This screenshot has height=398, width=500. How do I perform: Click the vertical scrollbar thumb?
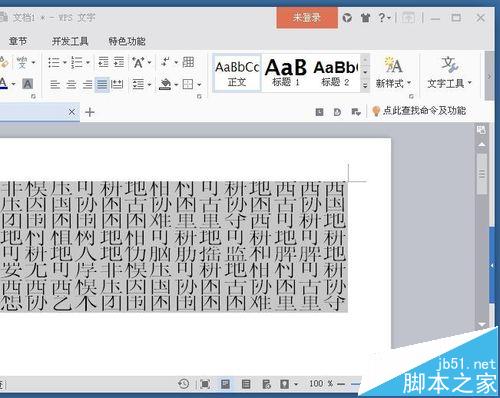coord(482,174)
